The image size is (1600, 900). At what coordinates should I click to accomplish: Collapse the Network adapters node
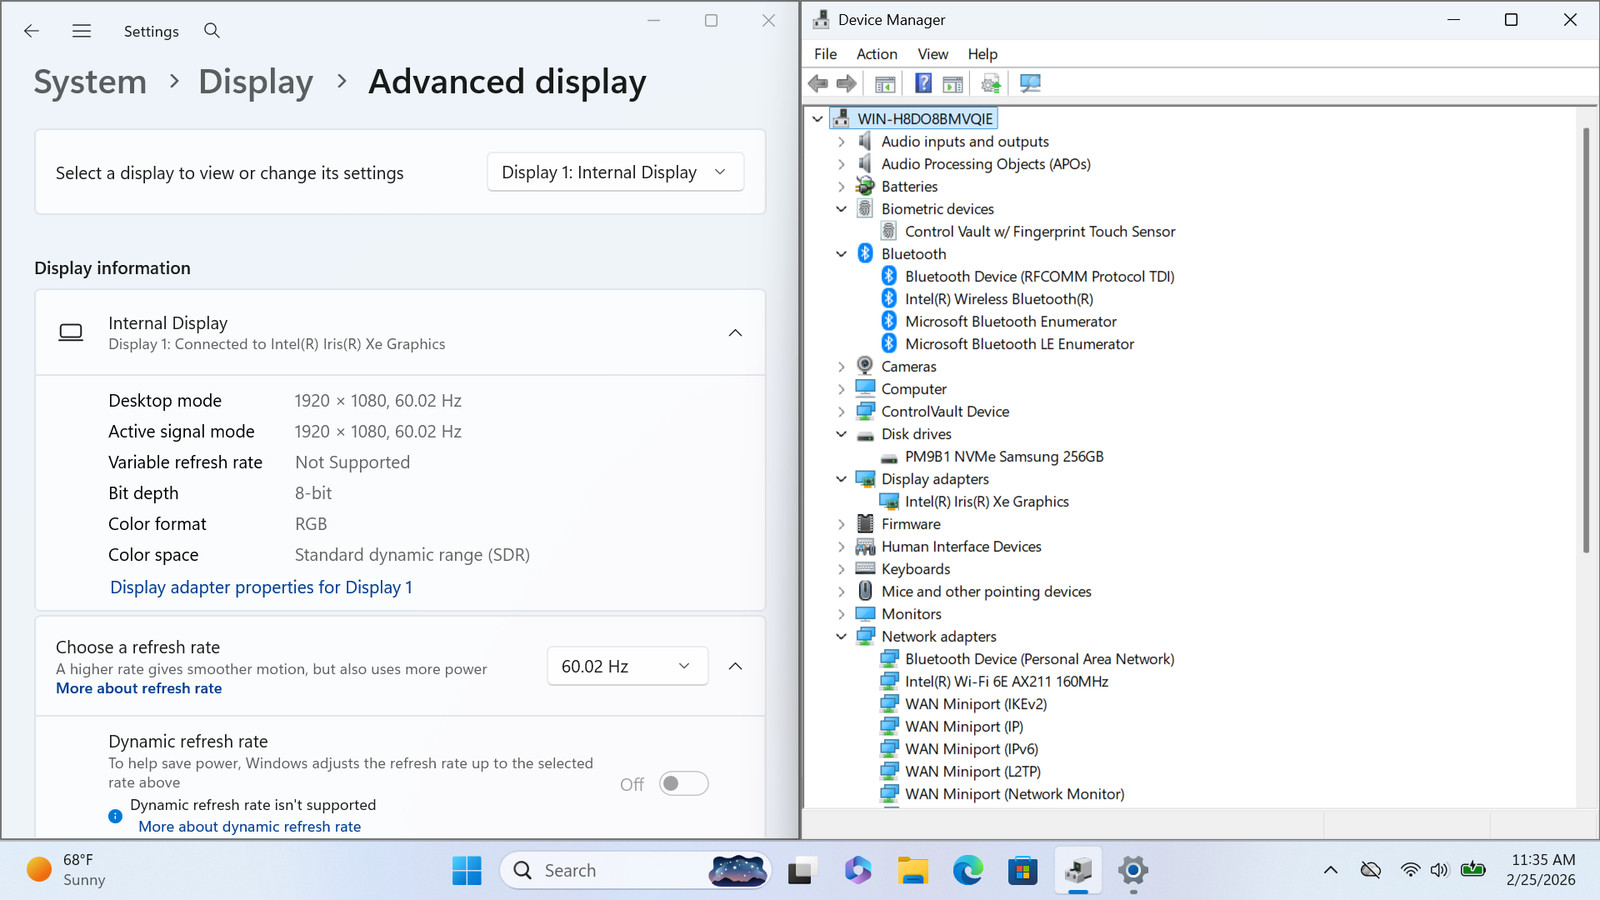[841, 637]
